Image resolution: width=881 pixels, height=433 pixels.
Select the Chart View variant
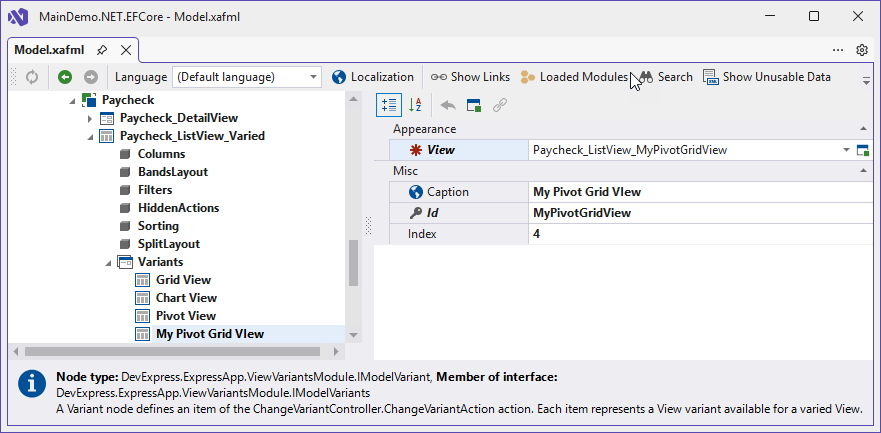(x=187, y=298)
